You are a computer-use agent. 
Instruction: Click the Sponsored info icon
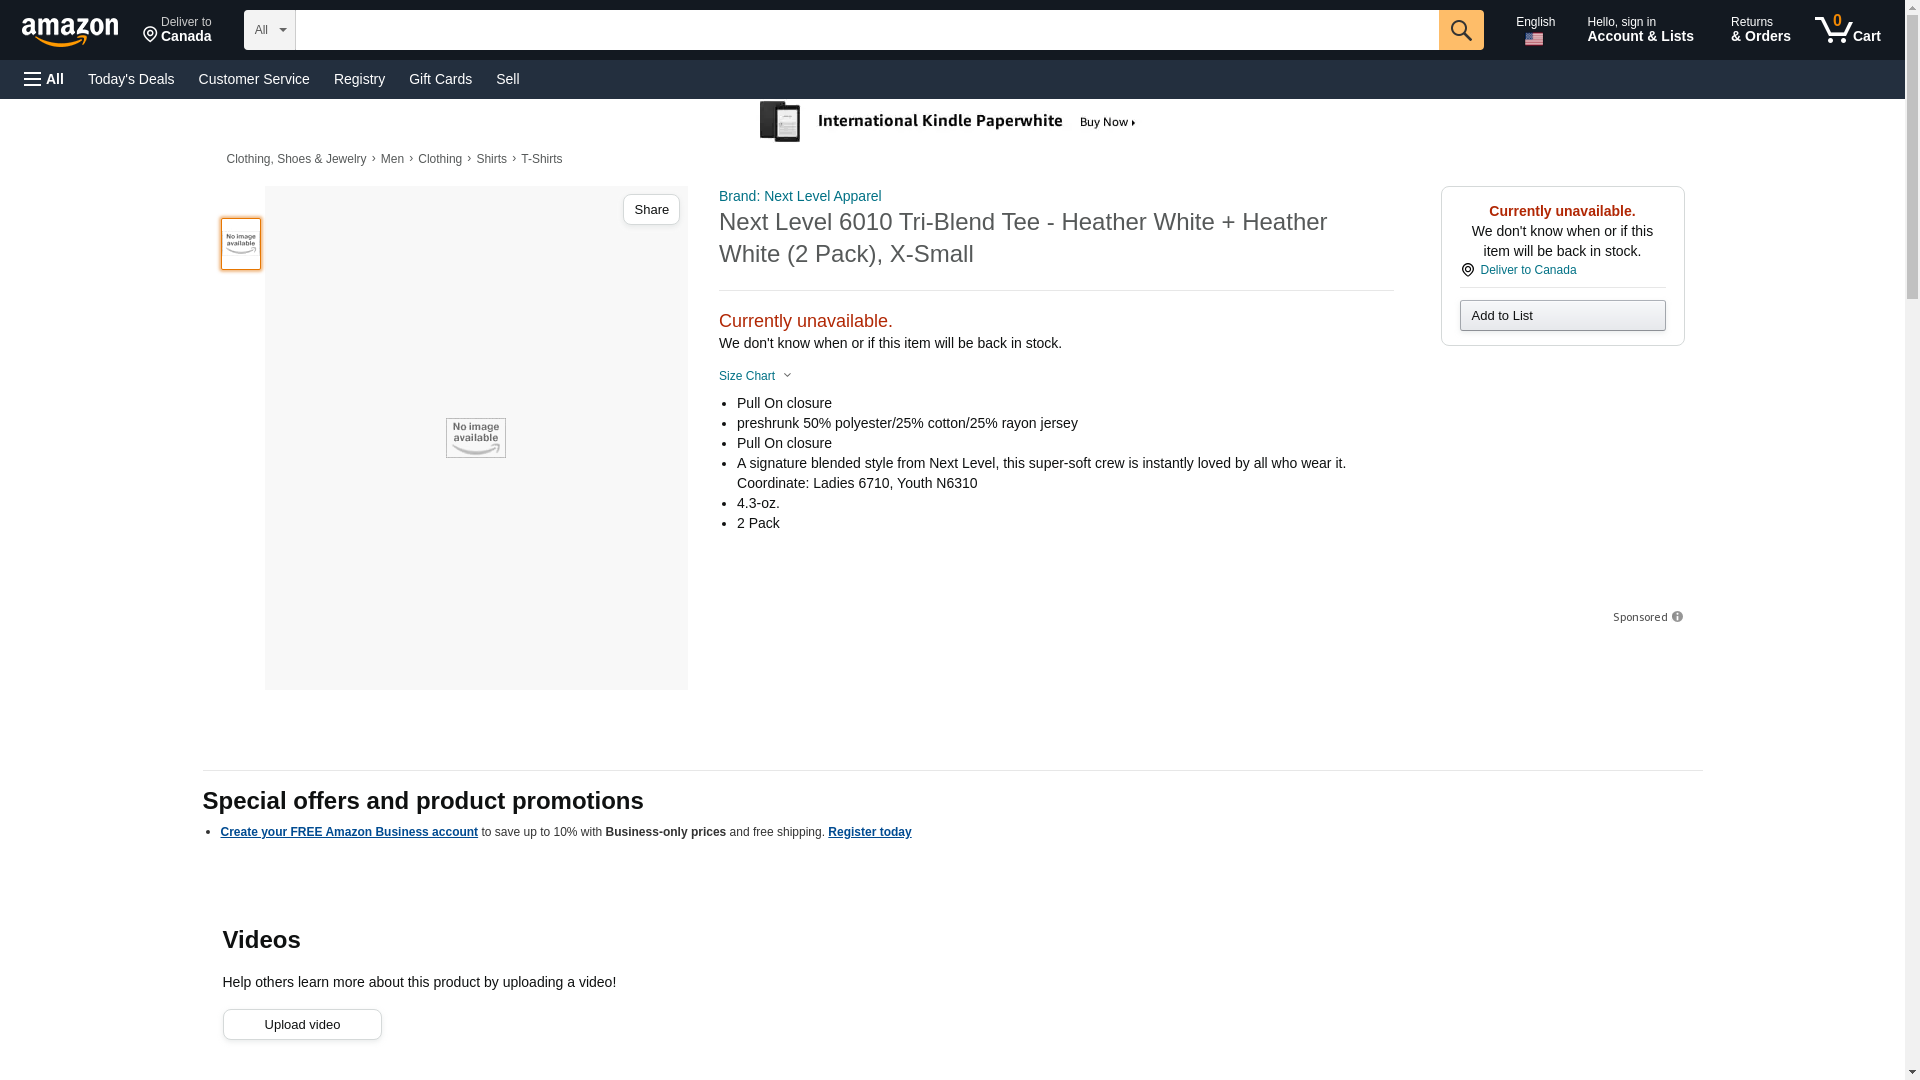(x=1677, y=617)
